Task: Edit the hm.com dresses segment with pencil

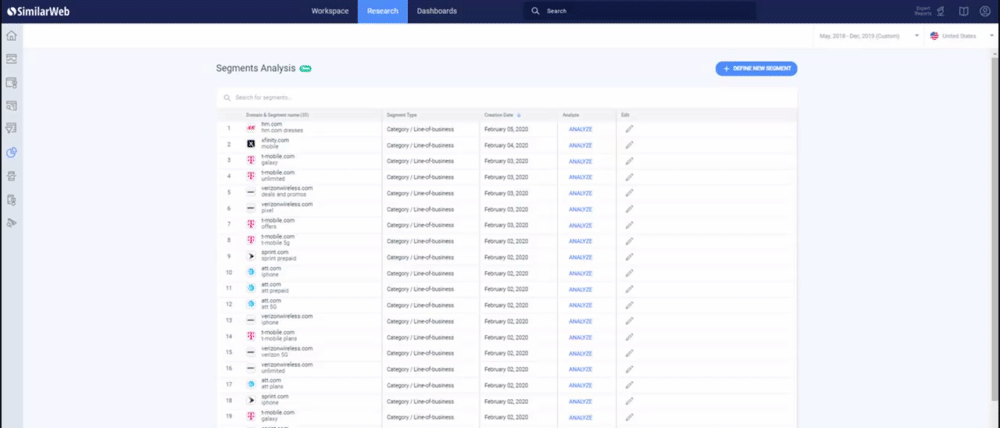Action: 629,129
